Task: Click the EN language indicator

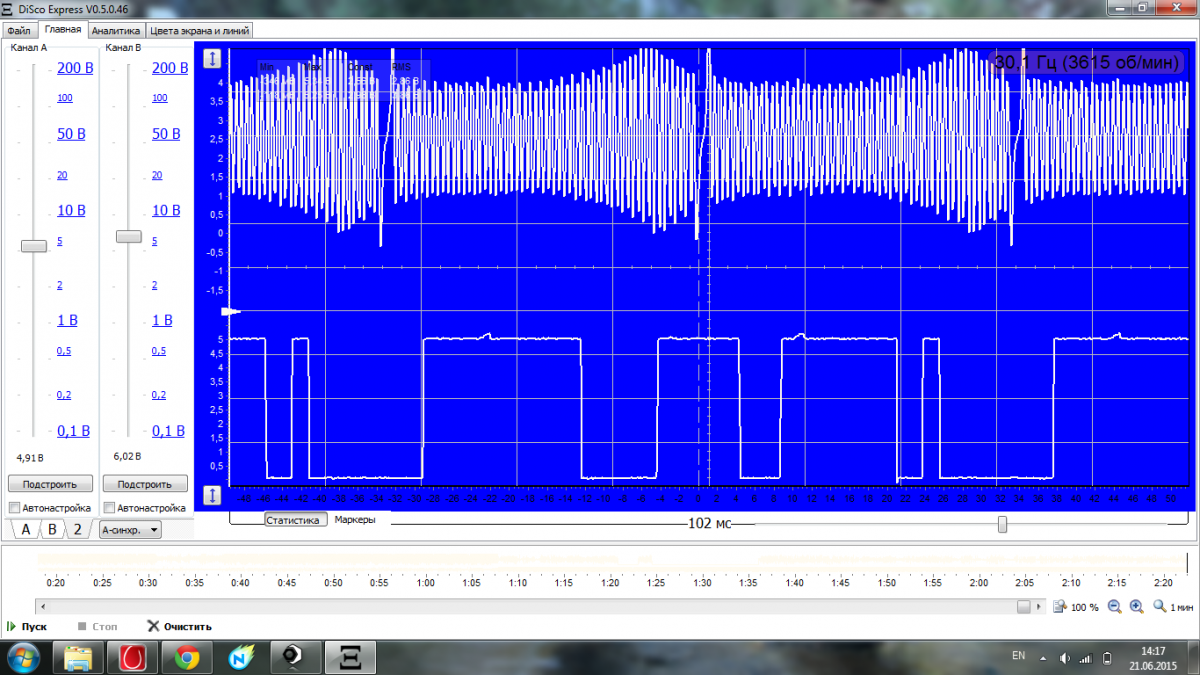Action: click(1019, 655)
